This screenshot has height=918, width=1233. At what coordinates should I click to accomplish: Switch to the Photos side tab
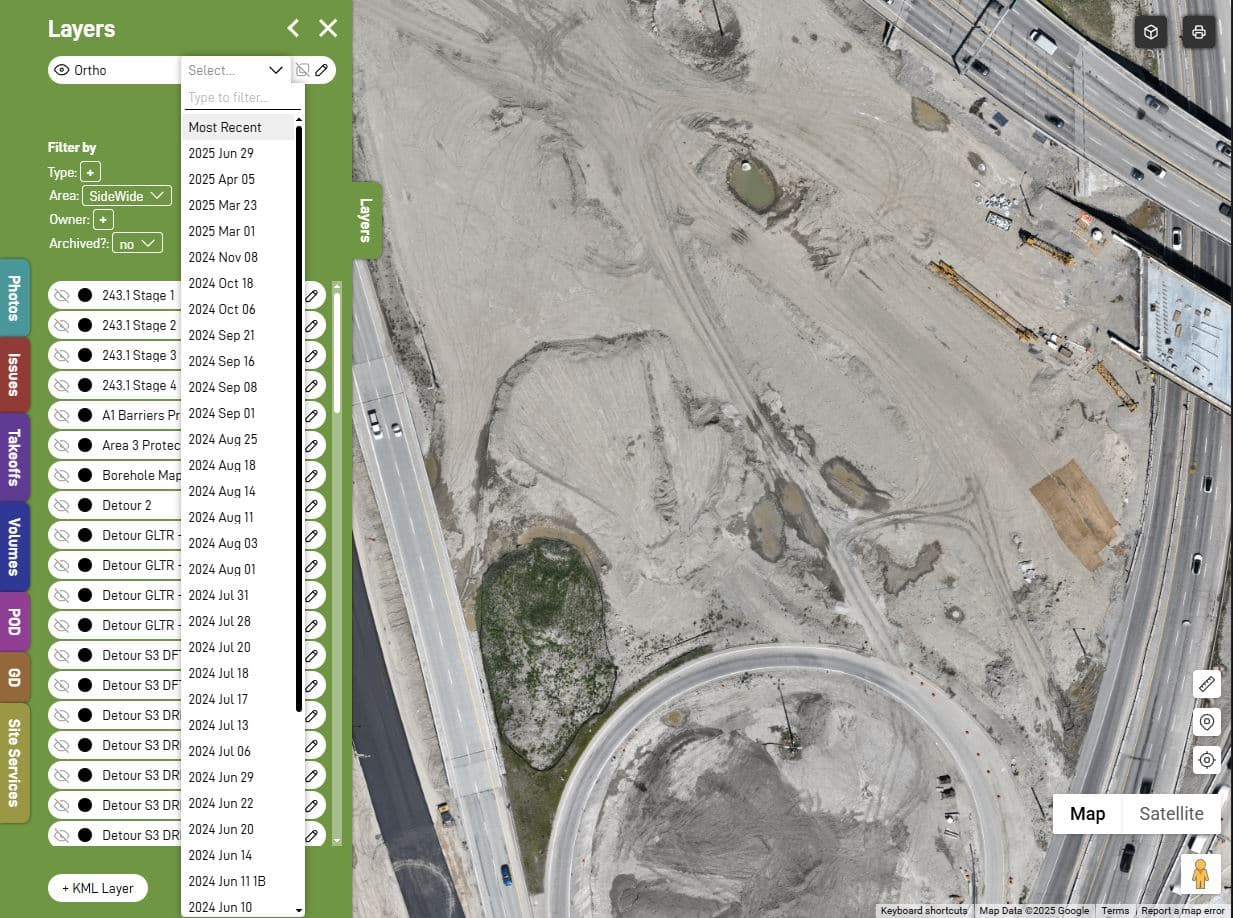tap(14, 297)
